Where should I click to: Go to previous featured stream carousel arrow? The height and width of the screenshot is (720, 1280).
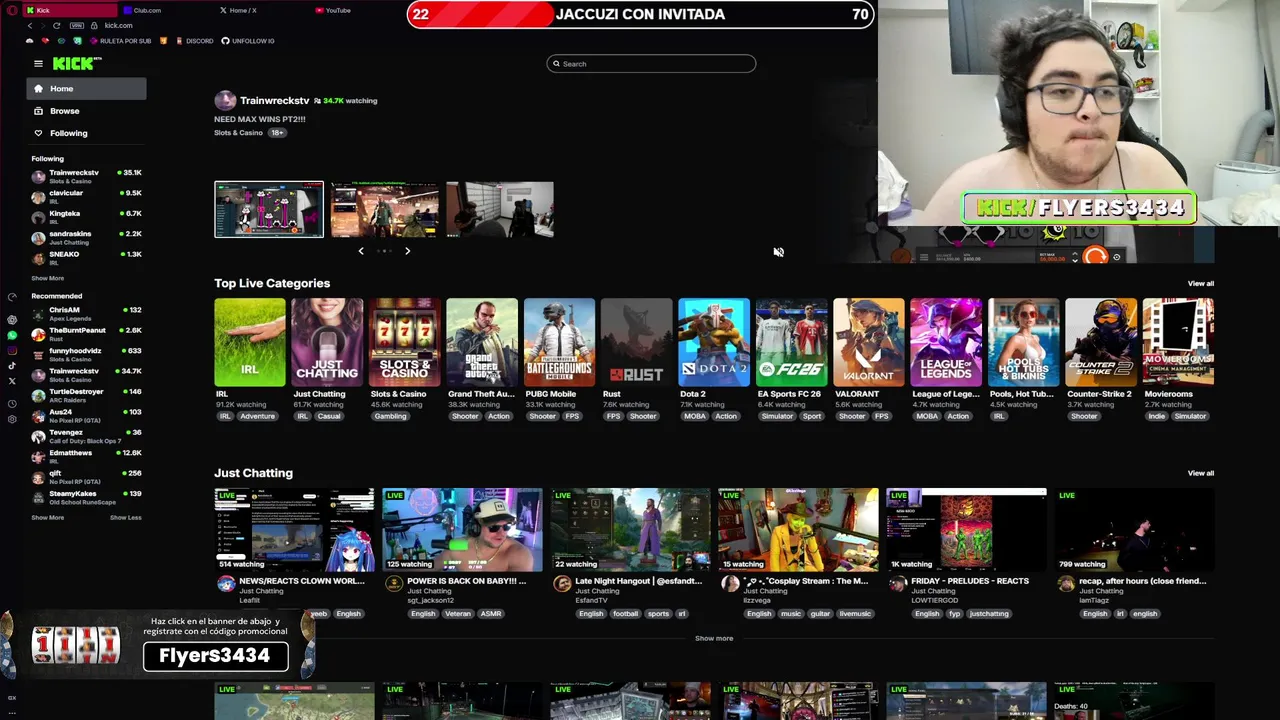[x=361, y=251]
